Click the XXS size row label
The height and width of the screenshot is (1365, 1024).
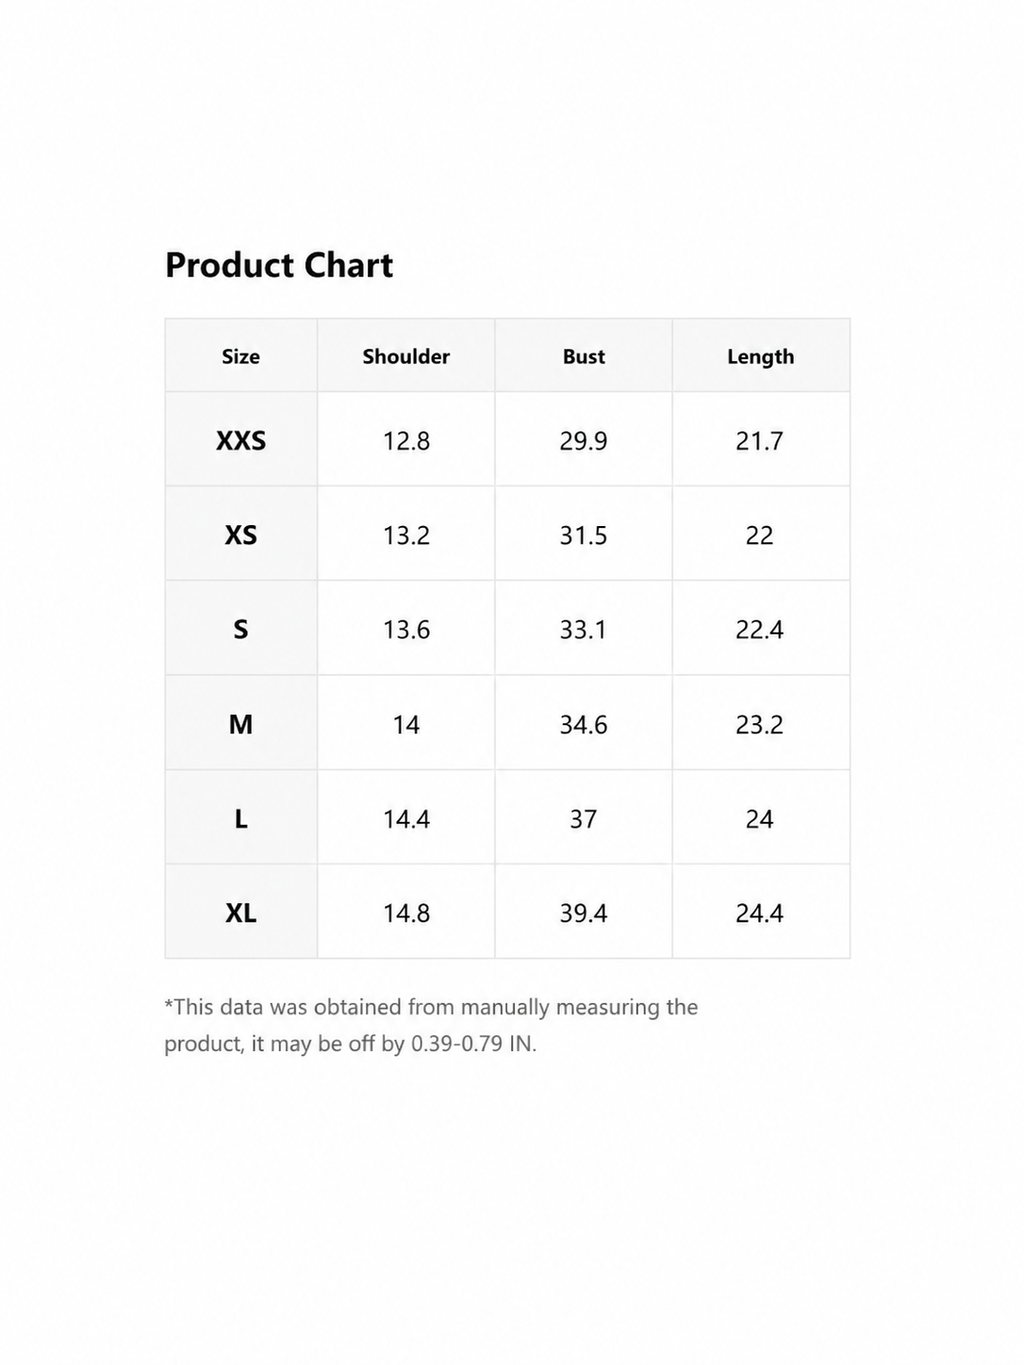241,440
